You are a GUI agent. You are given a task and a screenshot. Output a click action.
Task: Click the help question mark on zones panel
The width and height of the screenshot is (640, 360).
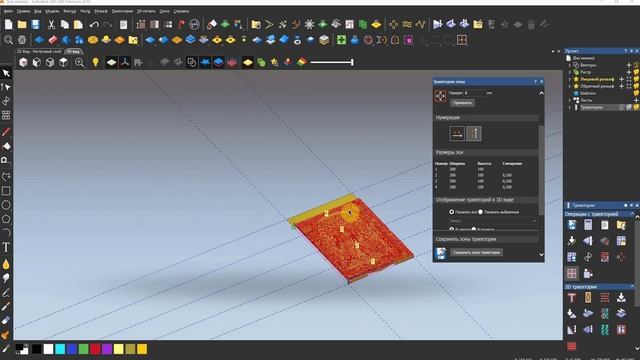pos(535,82)
